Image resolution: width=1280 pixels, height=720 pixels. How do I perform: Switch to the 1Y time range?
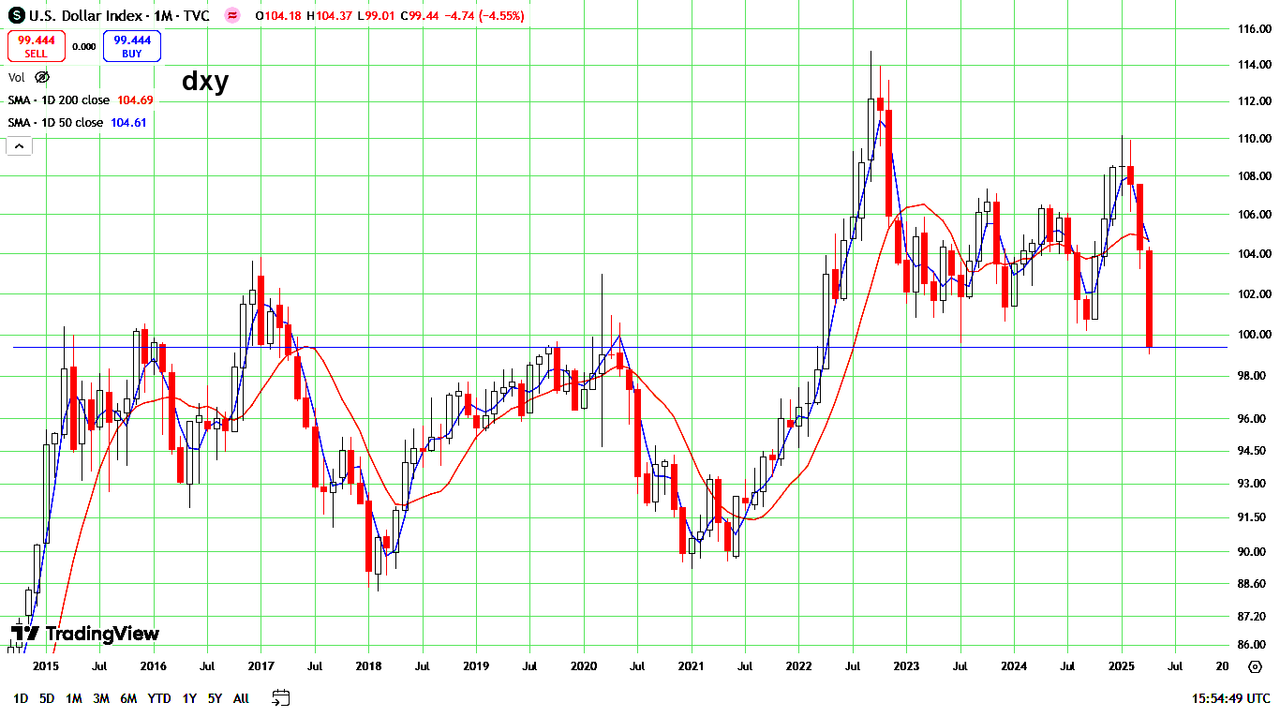189,698
